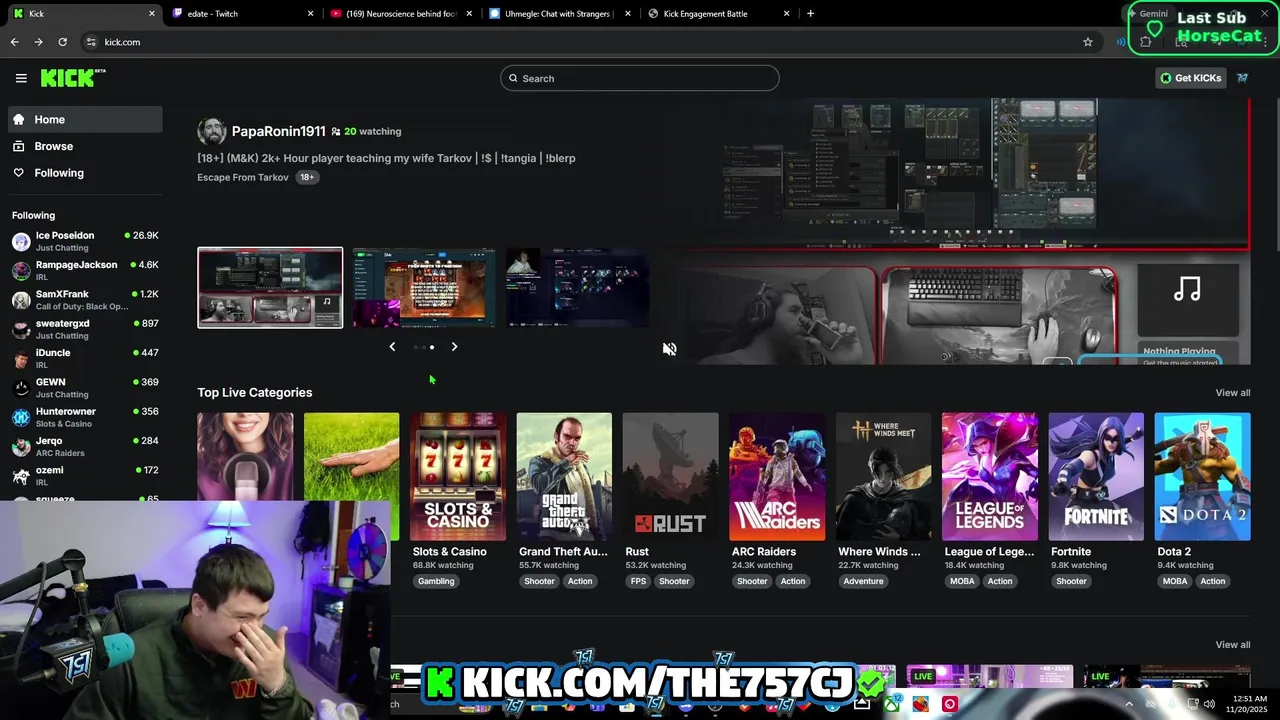
Task: Open user profile avatar in header
Action: coord(1242,78)
